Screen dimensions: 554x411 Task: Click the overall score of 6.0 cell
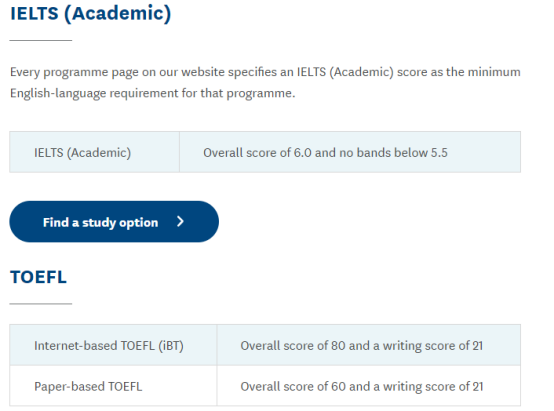[350, 152]
